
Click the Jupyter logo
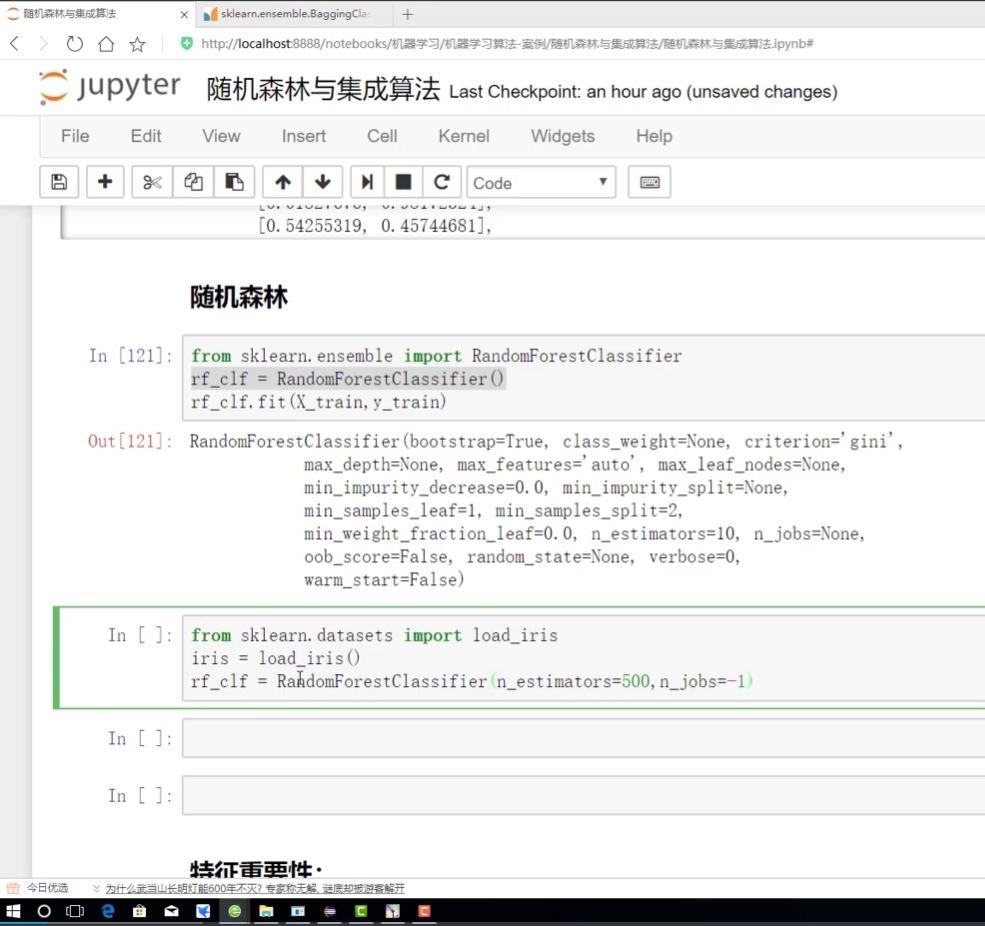tap(109, 87)
